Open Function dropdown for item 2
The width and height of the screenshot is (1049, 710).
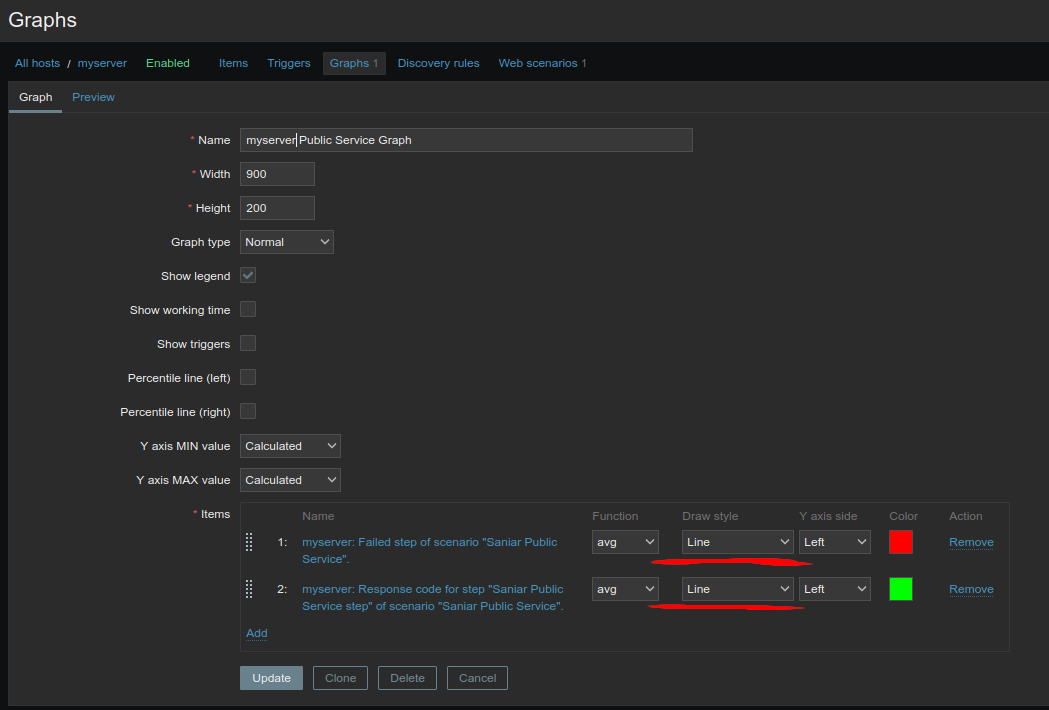click(625, 589)
